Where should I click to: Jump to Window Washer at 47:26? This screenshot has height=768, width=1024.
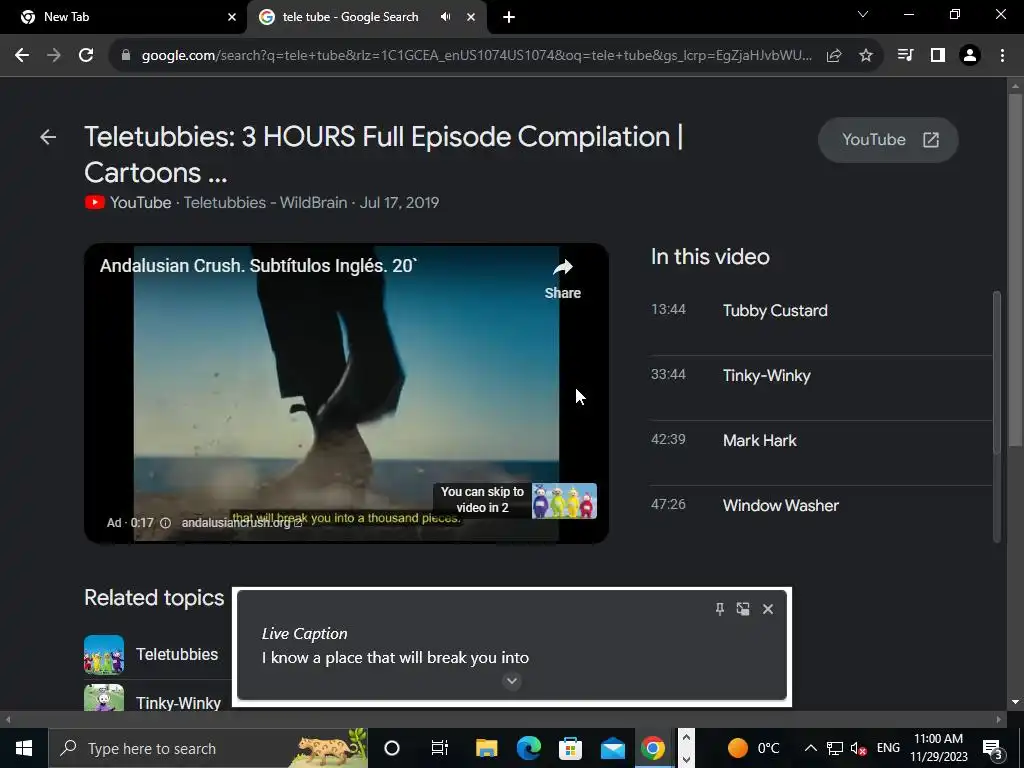[821, 505]
